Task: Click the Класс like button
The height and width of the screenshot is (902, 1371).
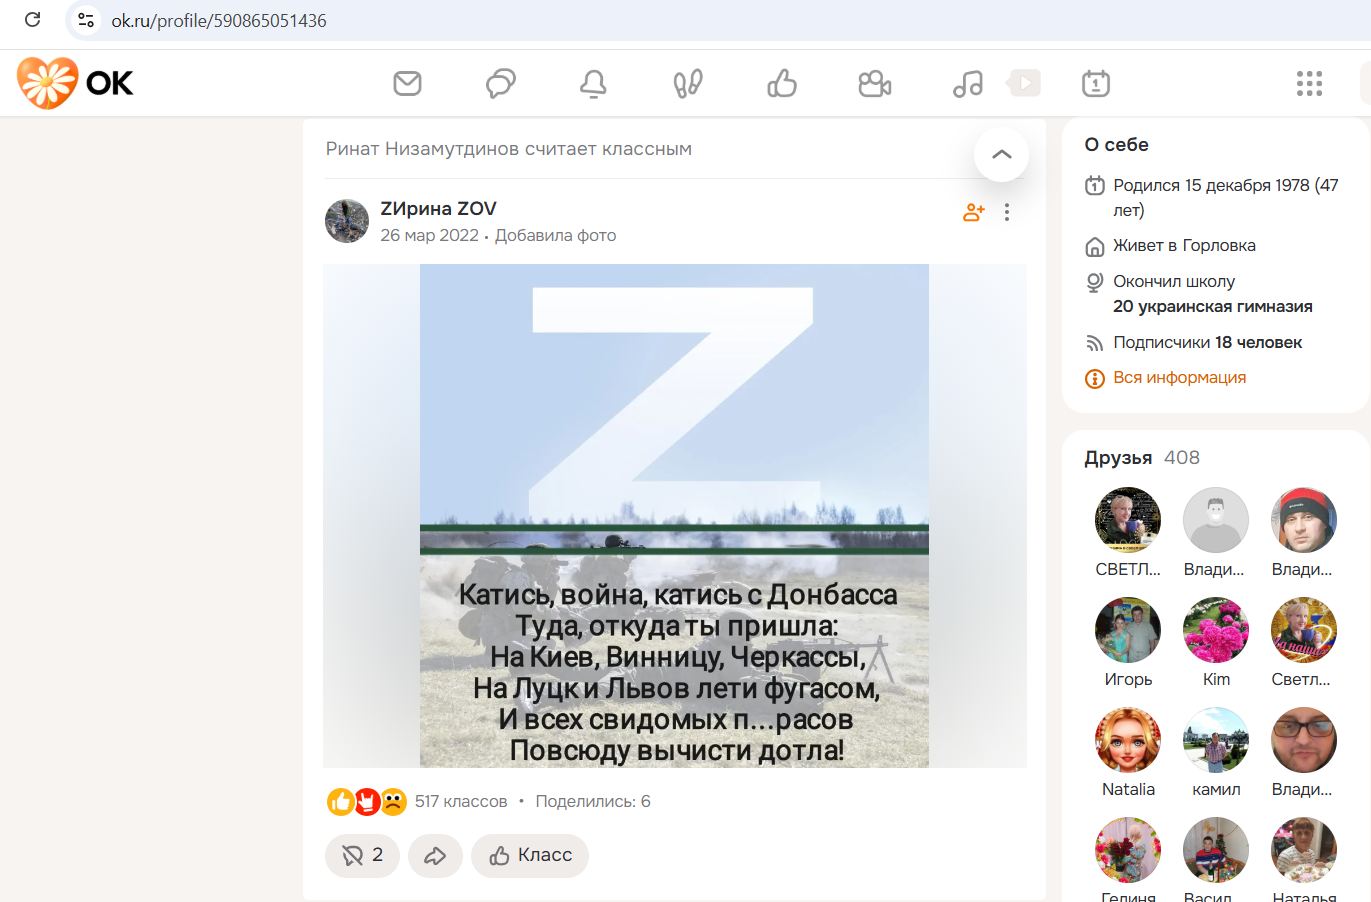Action: [x=530, y=855]
